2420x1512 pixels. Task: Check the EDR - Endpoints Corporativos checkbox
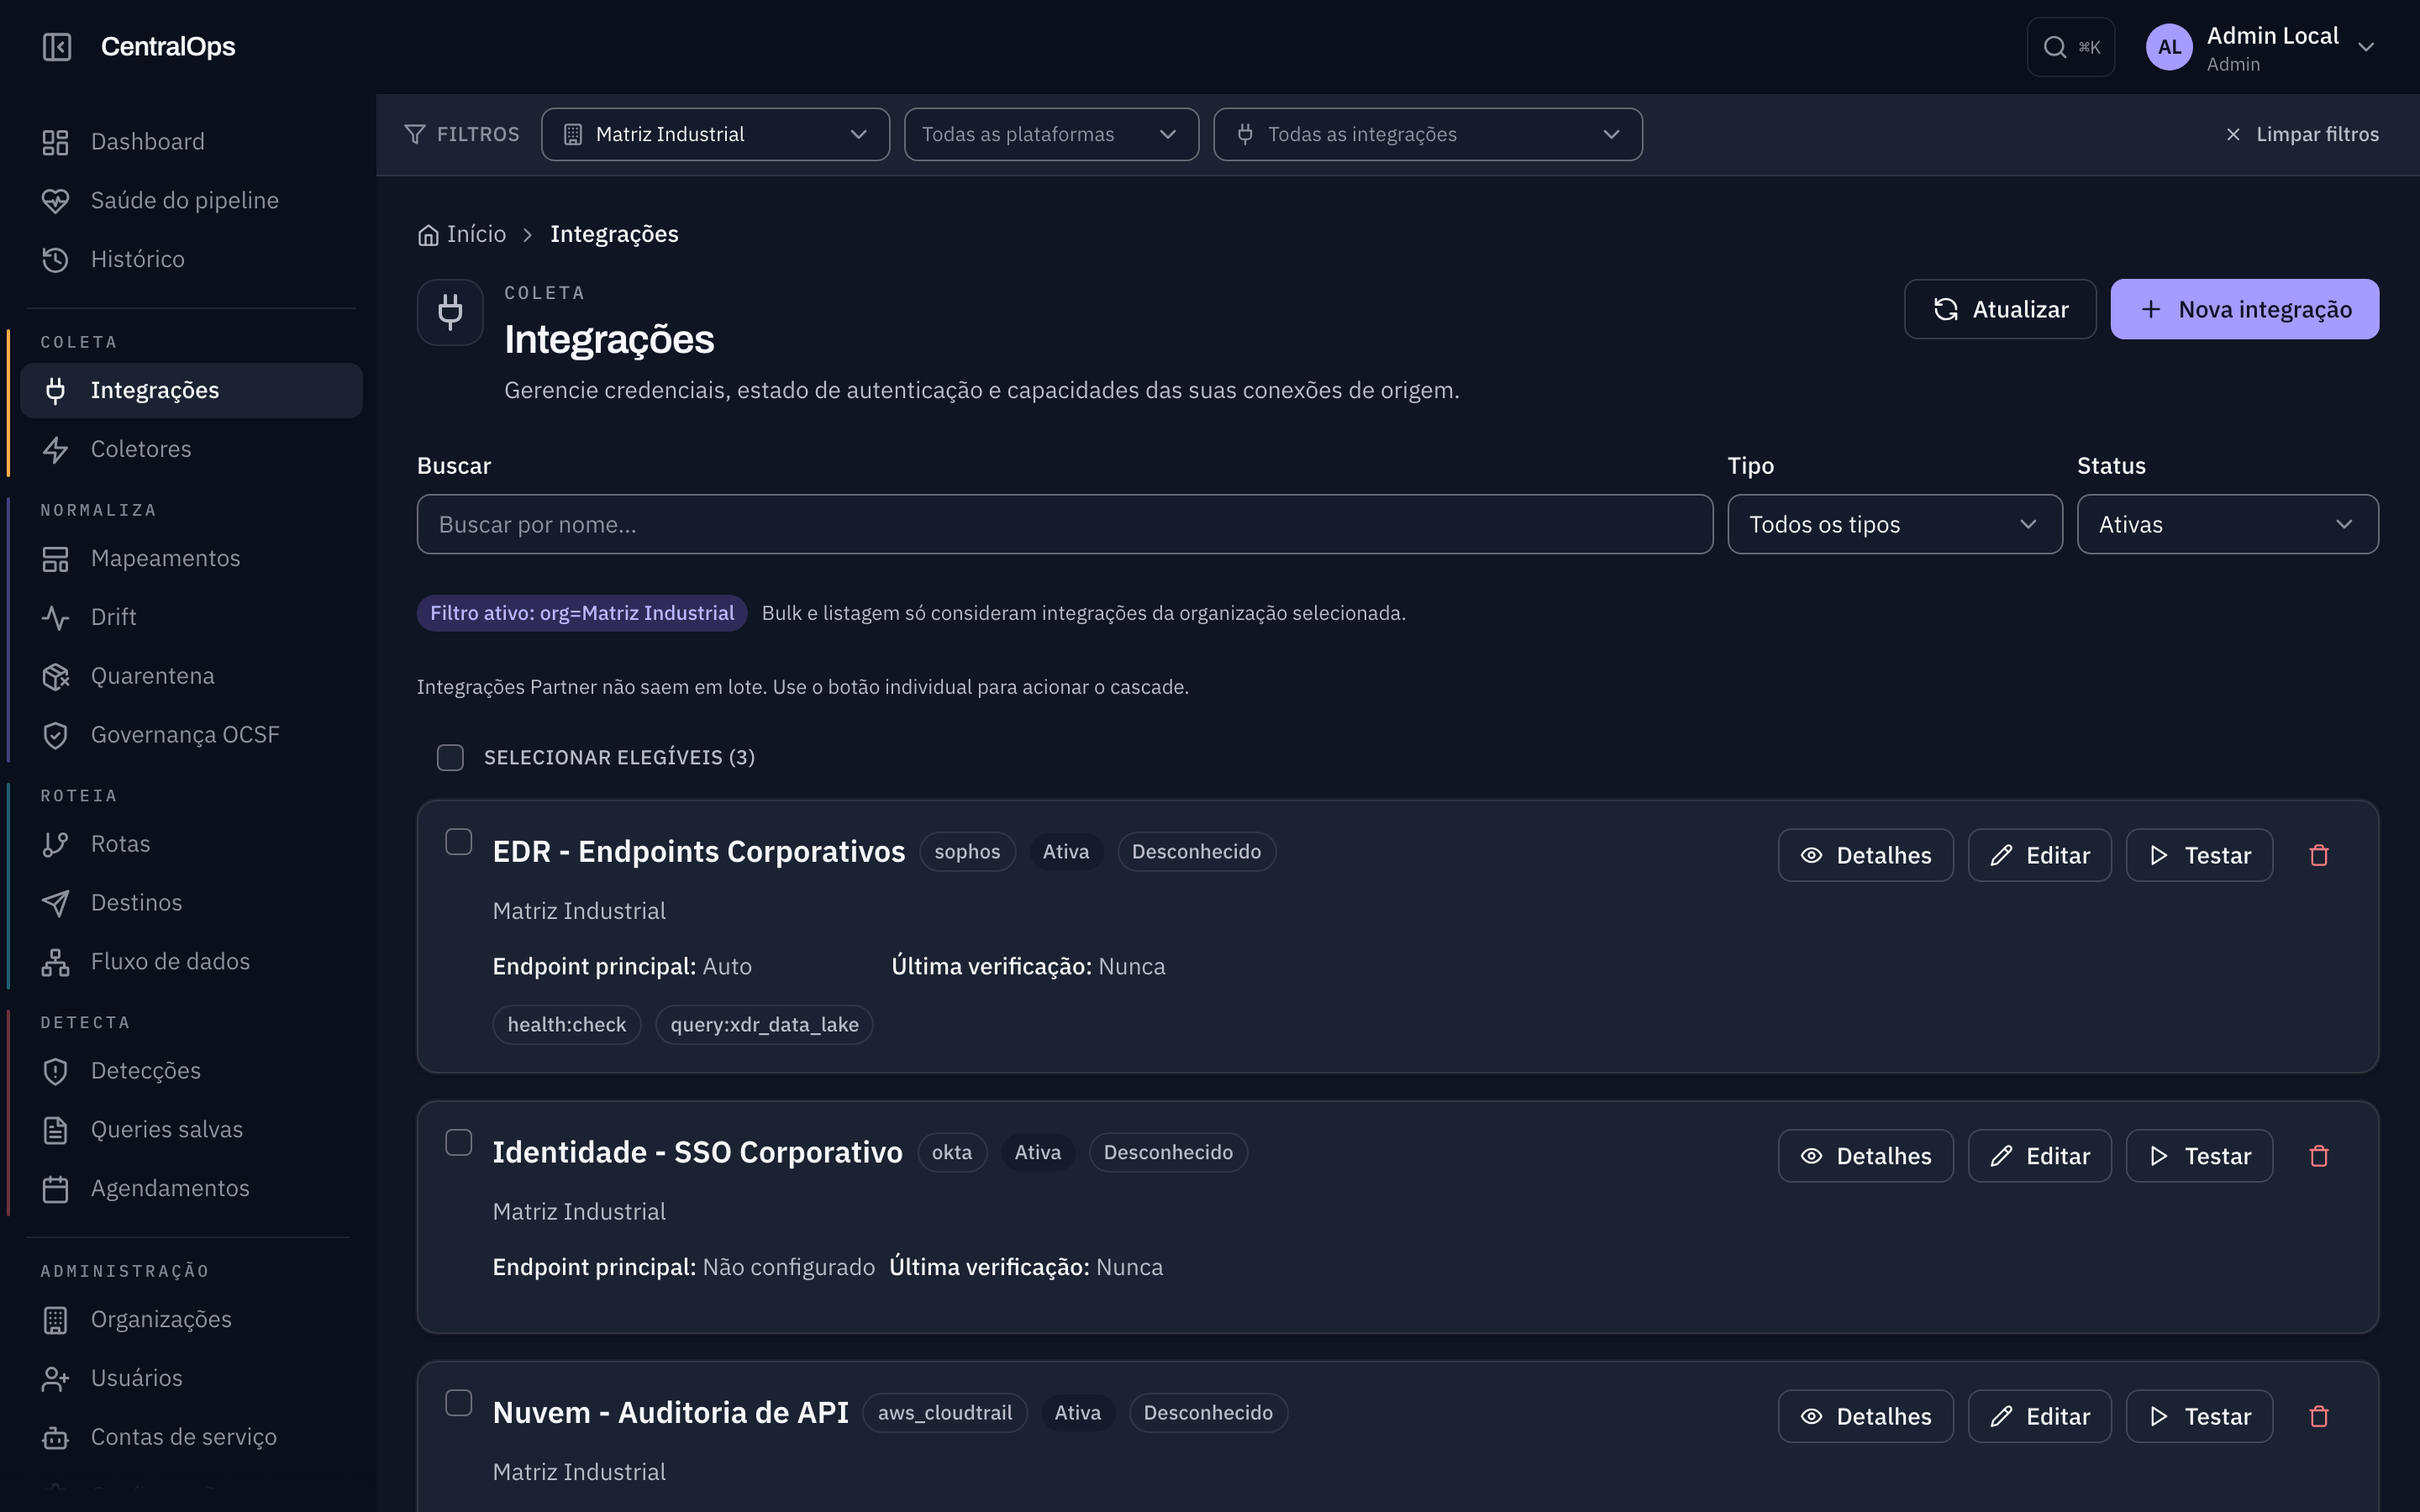[458, 842]
